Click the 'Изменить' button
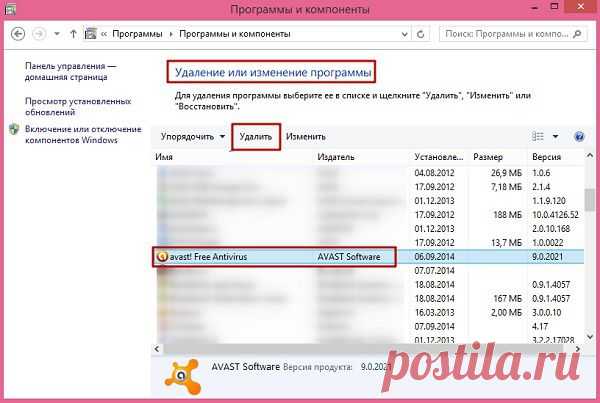The width and height of the screenshot is (600, 403). (306, 137)
